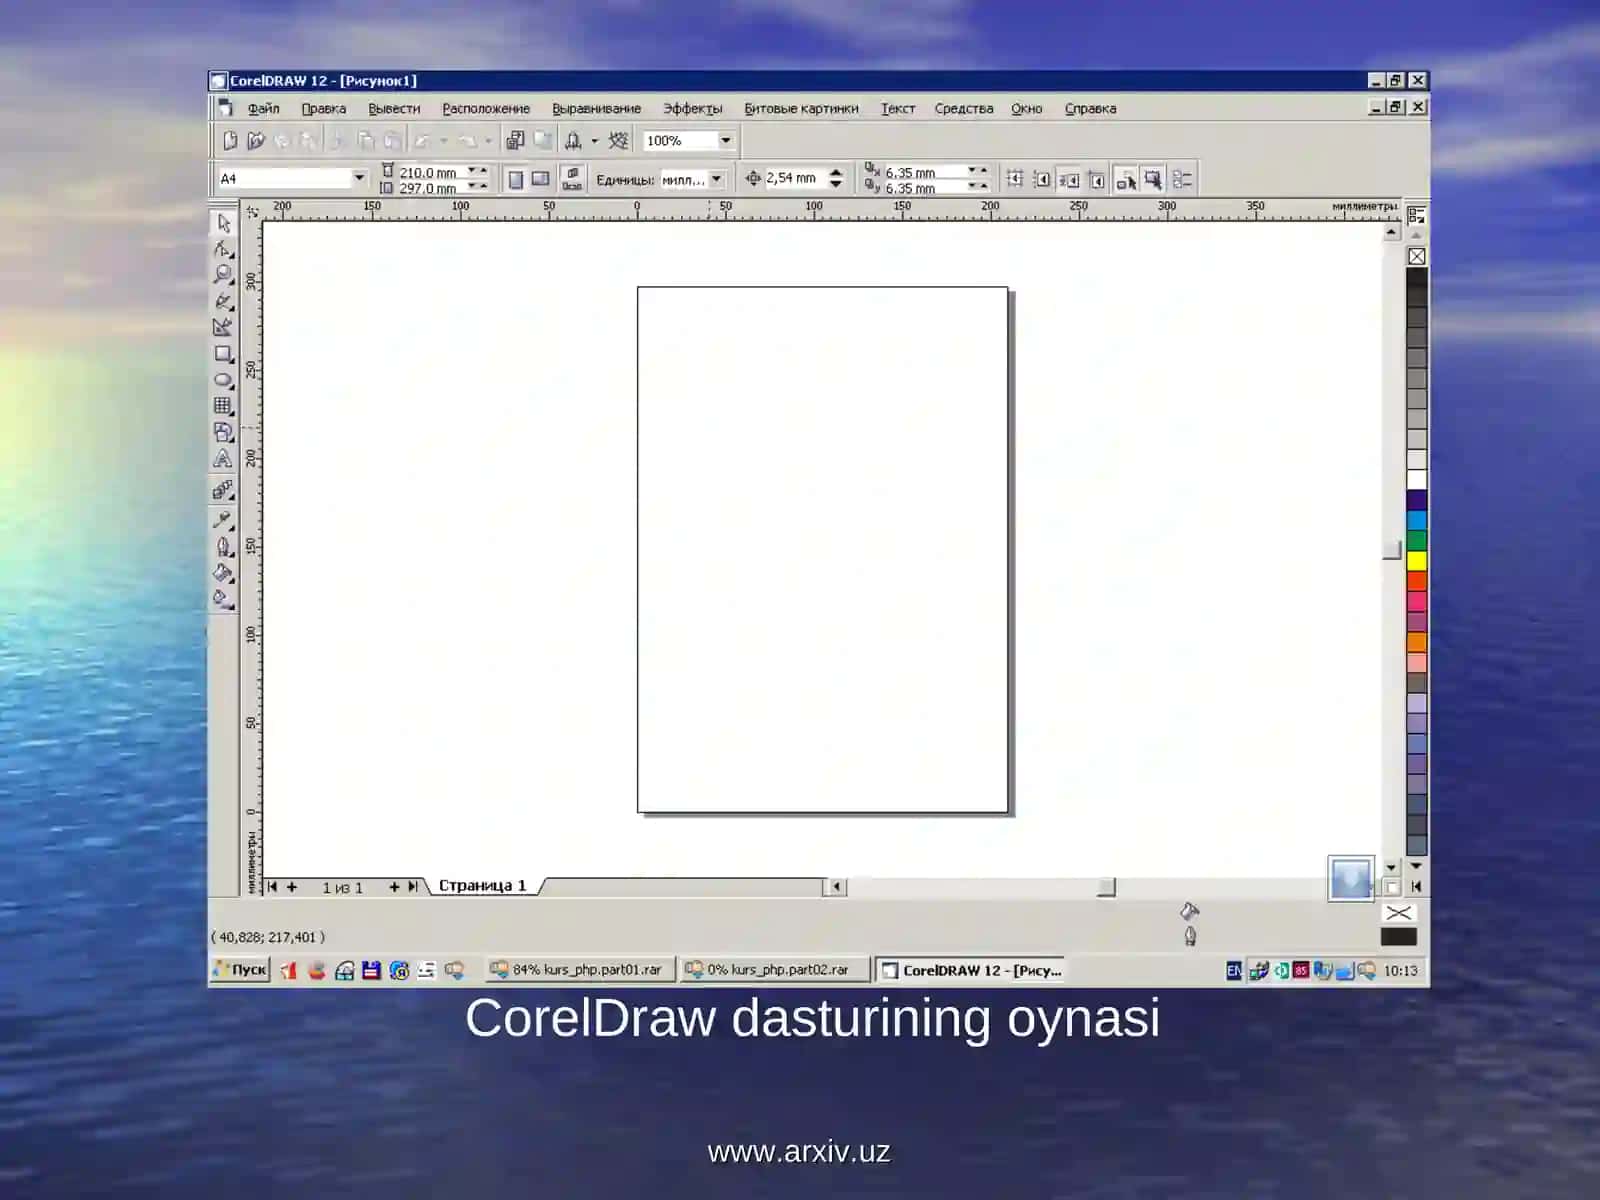Click the EN language indicator in tray

tap(1234, 970)
